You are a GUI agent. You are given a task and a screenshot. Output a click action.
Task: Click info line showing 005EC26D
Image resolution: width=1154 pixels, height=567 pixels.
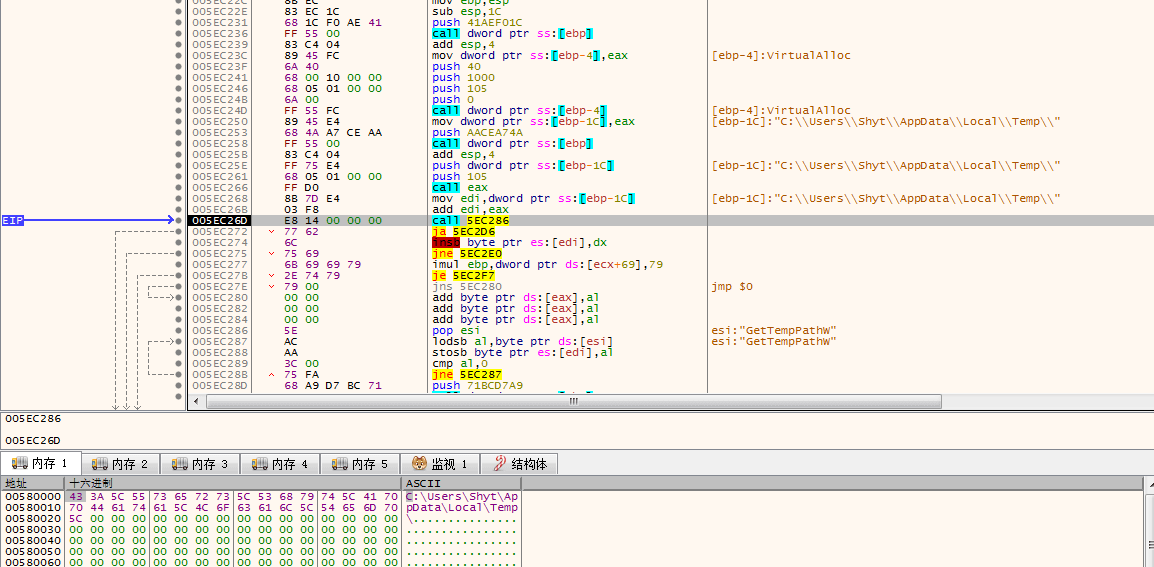click(33, 440)
